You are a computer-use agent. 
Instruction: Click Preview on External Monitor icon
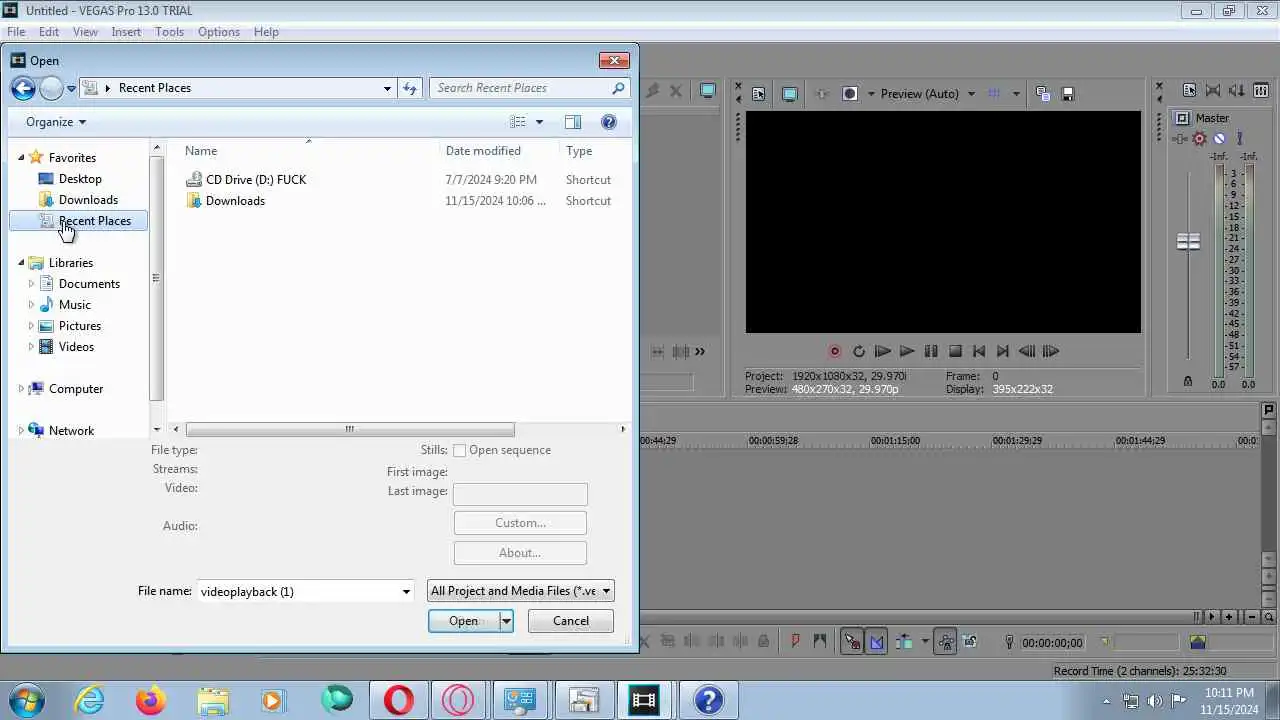tap(789, 94)
